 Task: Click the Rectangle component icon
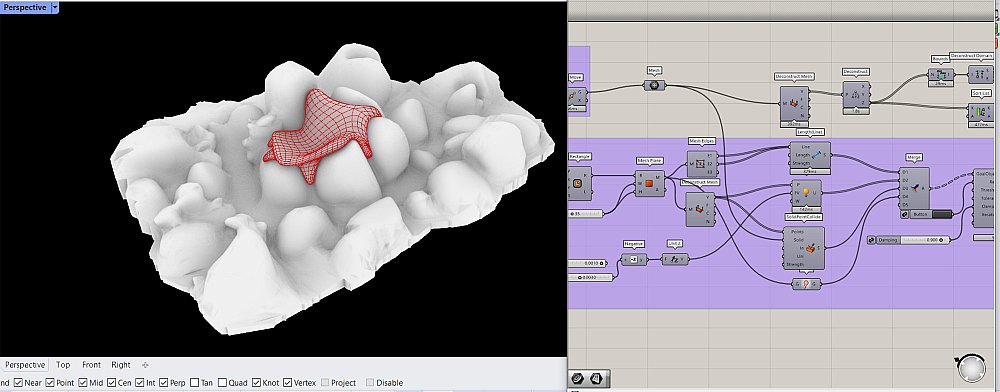(577, 184)
